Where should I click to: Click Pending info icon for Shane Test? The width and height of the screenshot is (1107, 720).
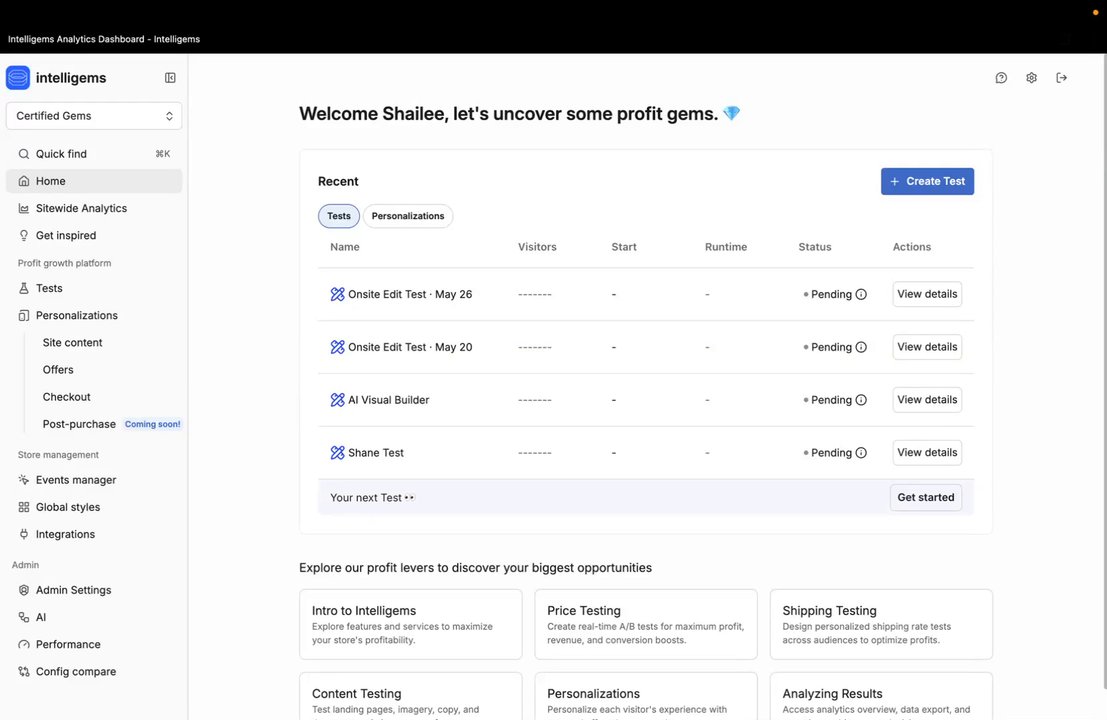click(x=861, y=452)
